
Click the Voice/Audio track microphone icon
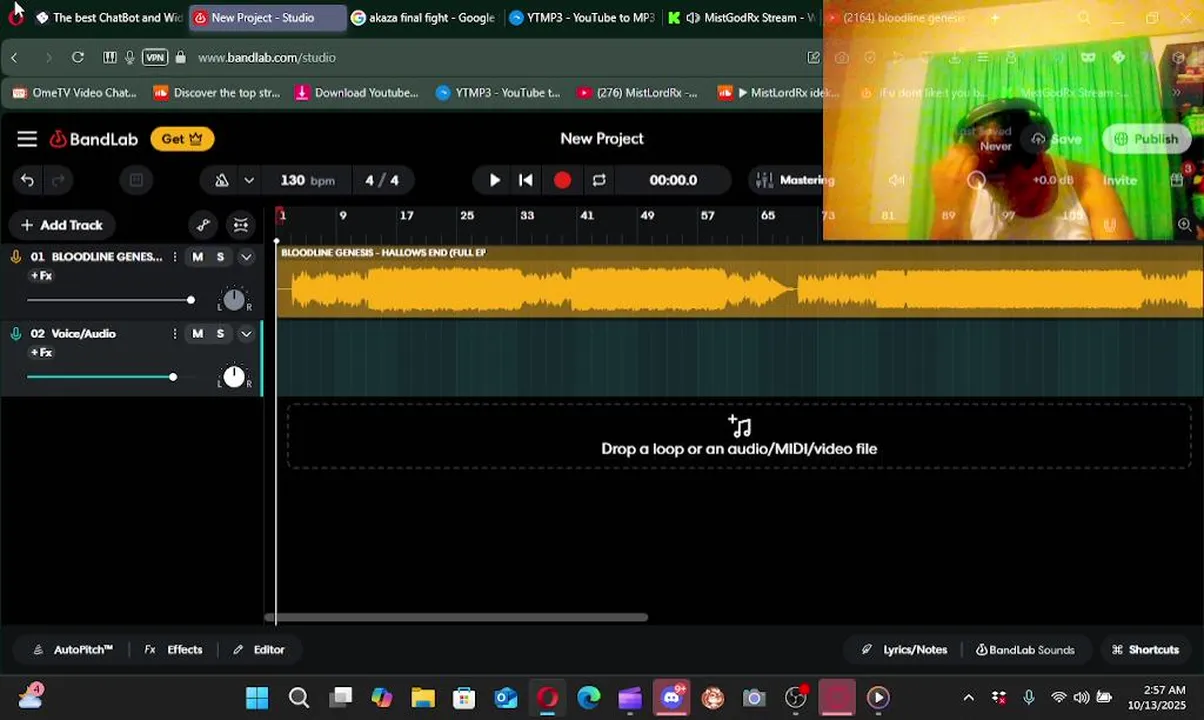(16, 334)
